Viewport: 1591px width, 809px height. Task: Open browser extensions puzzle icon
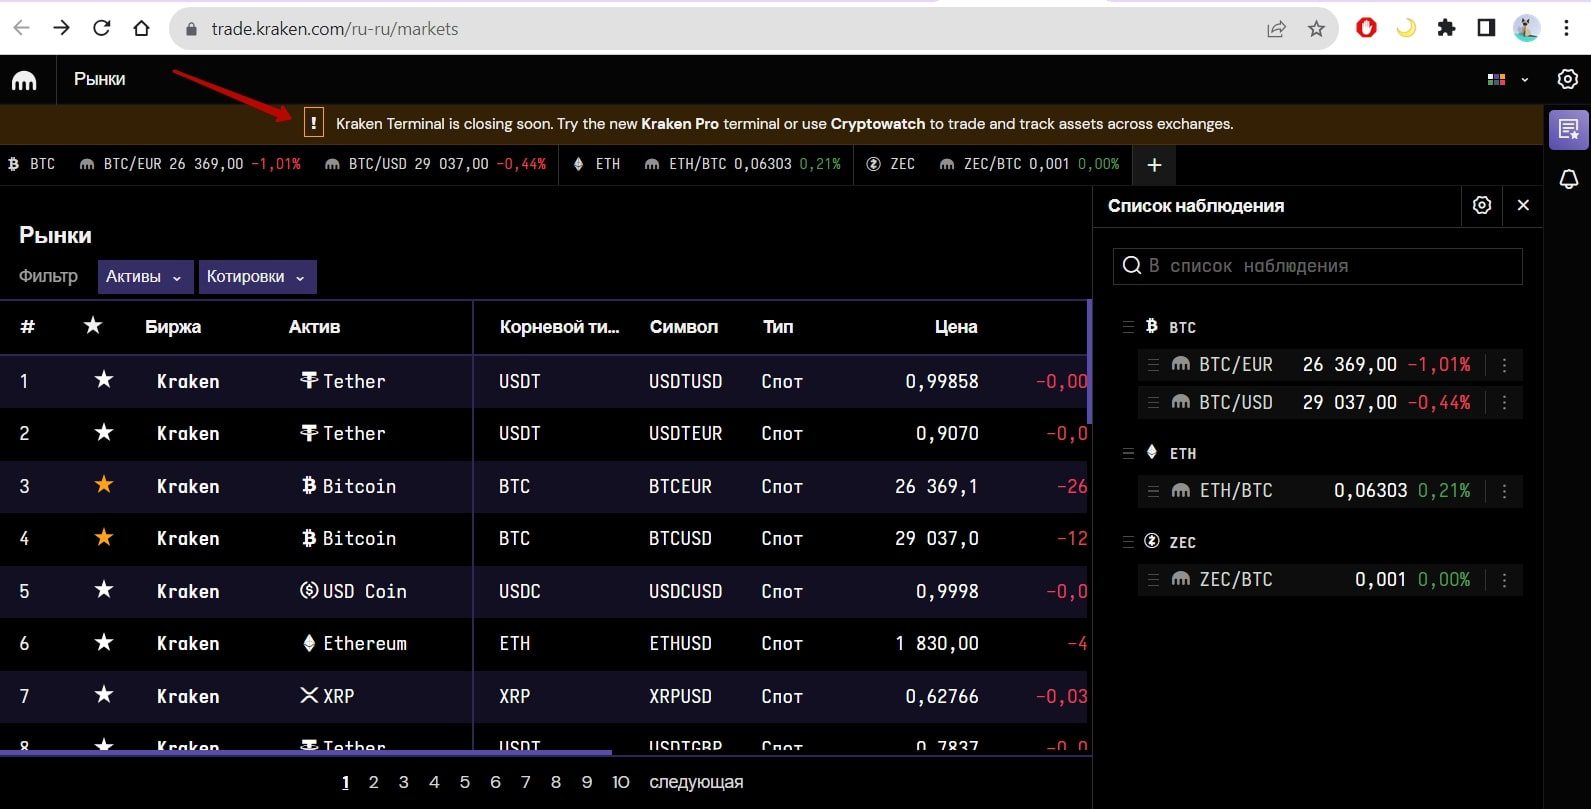[1446, 28]
